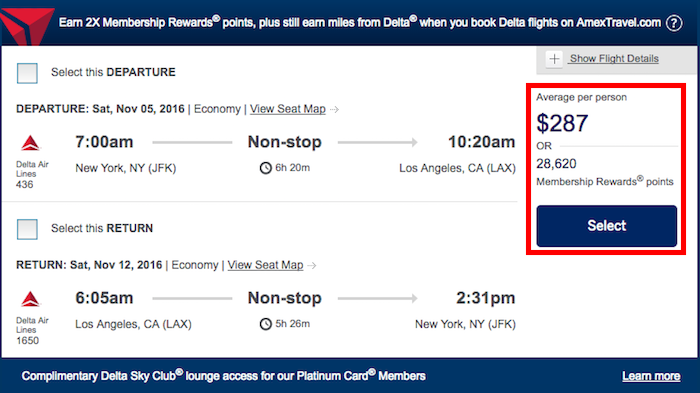Viewport: 700px width, 393px height.
Task: Click the help question mark icon
Action: point(674,23)
